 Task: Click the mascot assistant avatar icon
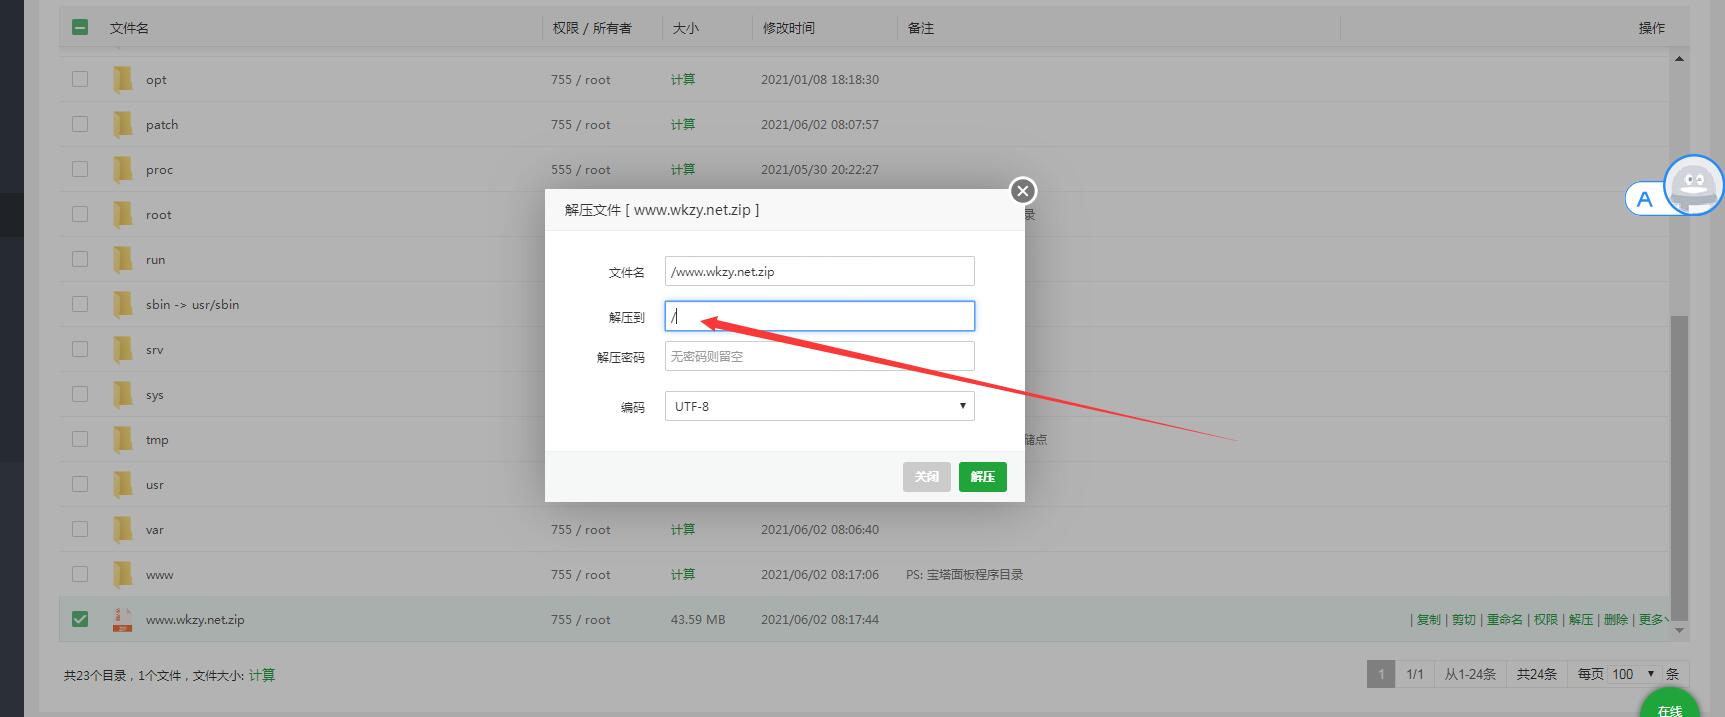(x=1692, y=185)
